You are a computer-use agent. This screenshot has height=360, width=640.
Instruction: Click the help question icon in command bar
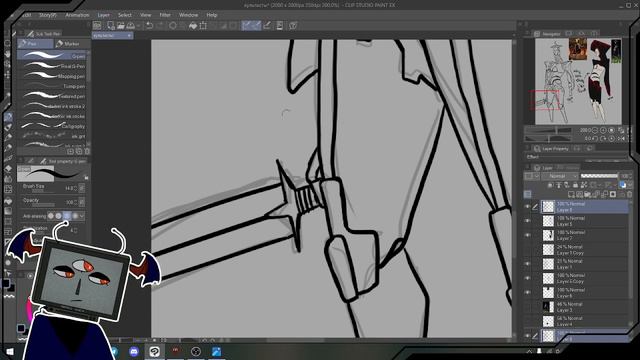click(293, 26)
